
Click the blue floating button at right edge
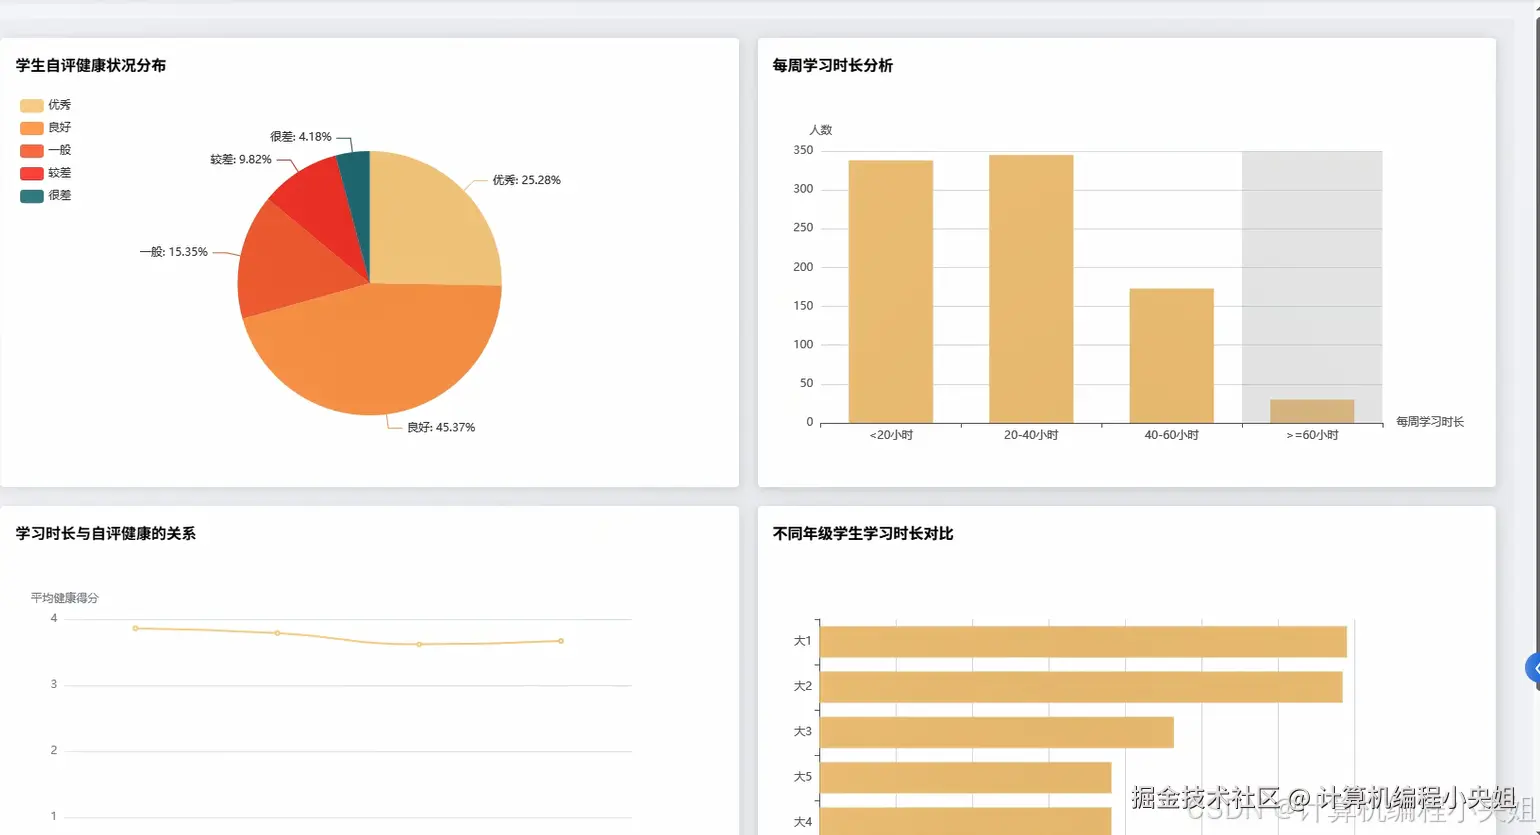(1533, 668)
